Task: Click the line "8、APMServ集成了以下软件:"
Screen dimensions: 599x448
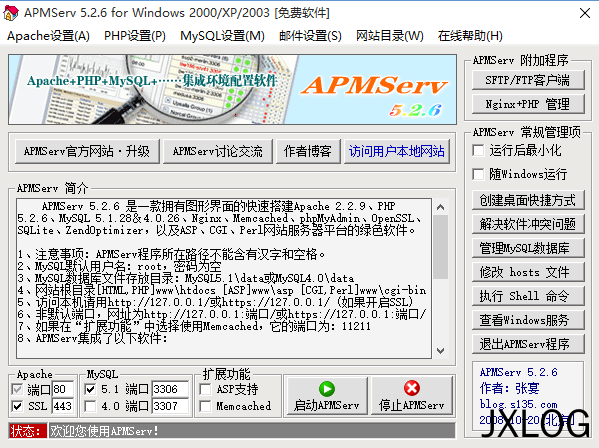Action: coord(92,338)
